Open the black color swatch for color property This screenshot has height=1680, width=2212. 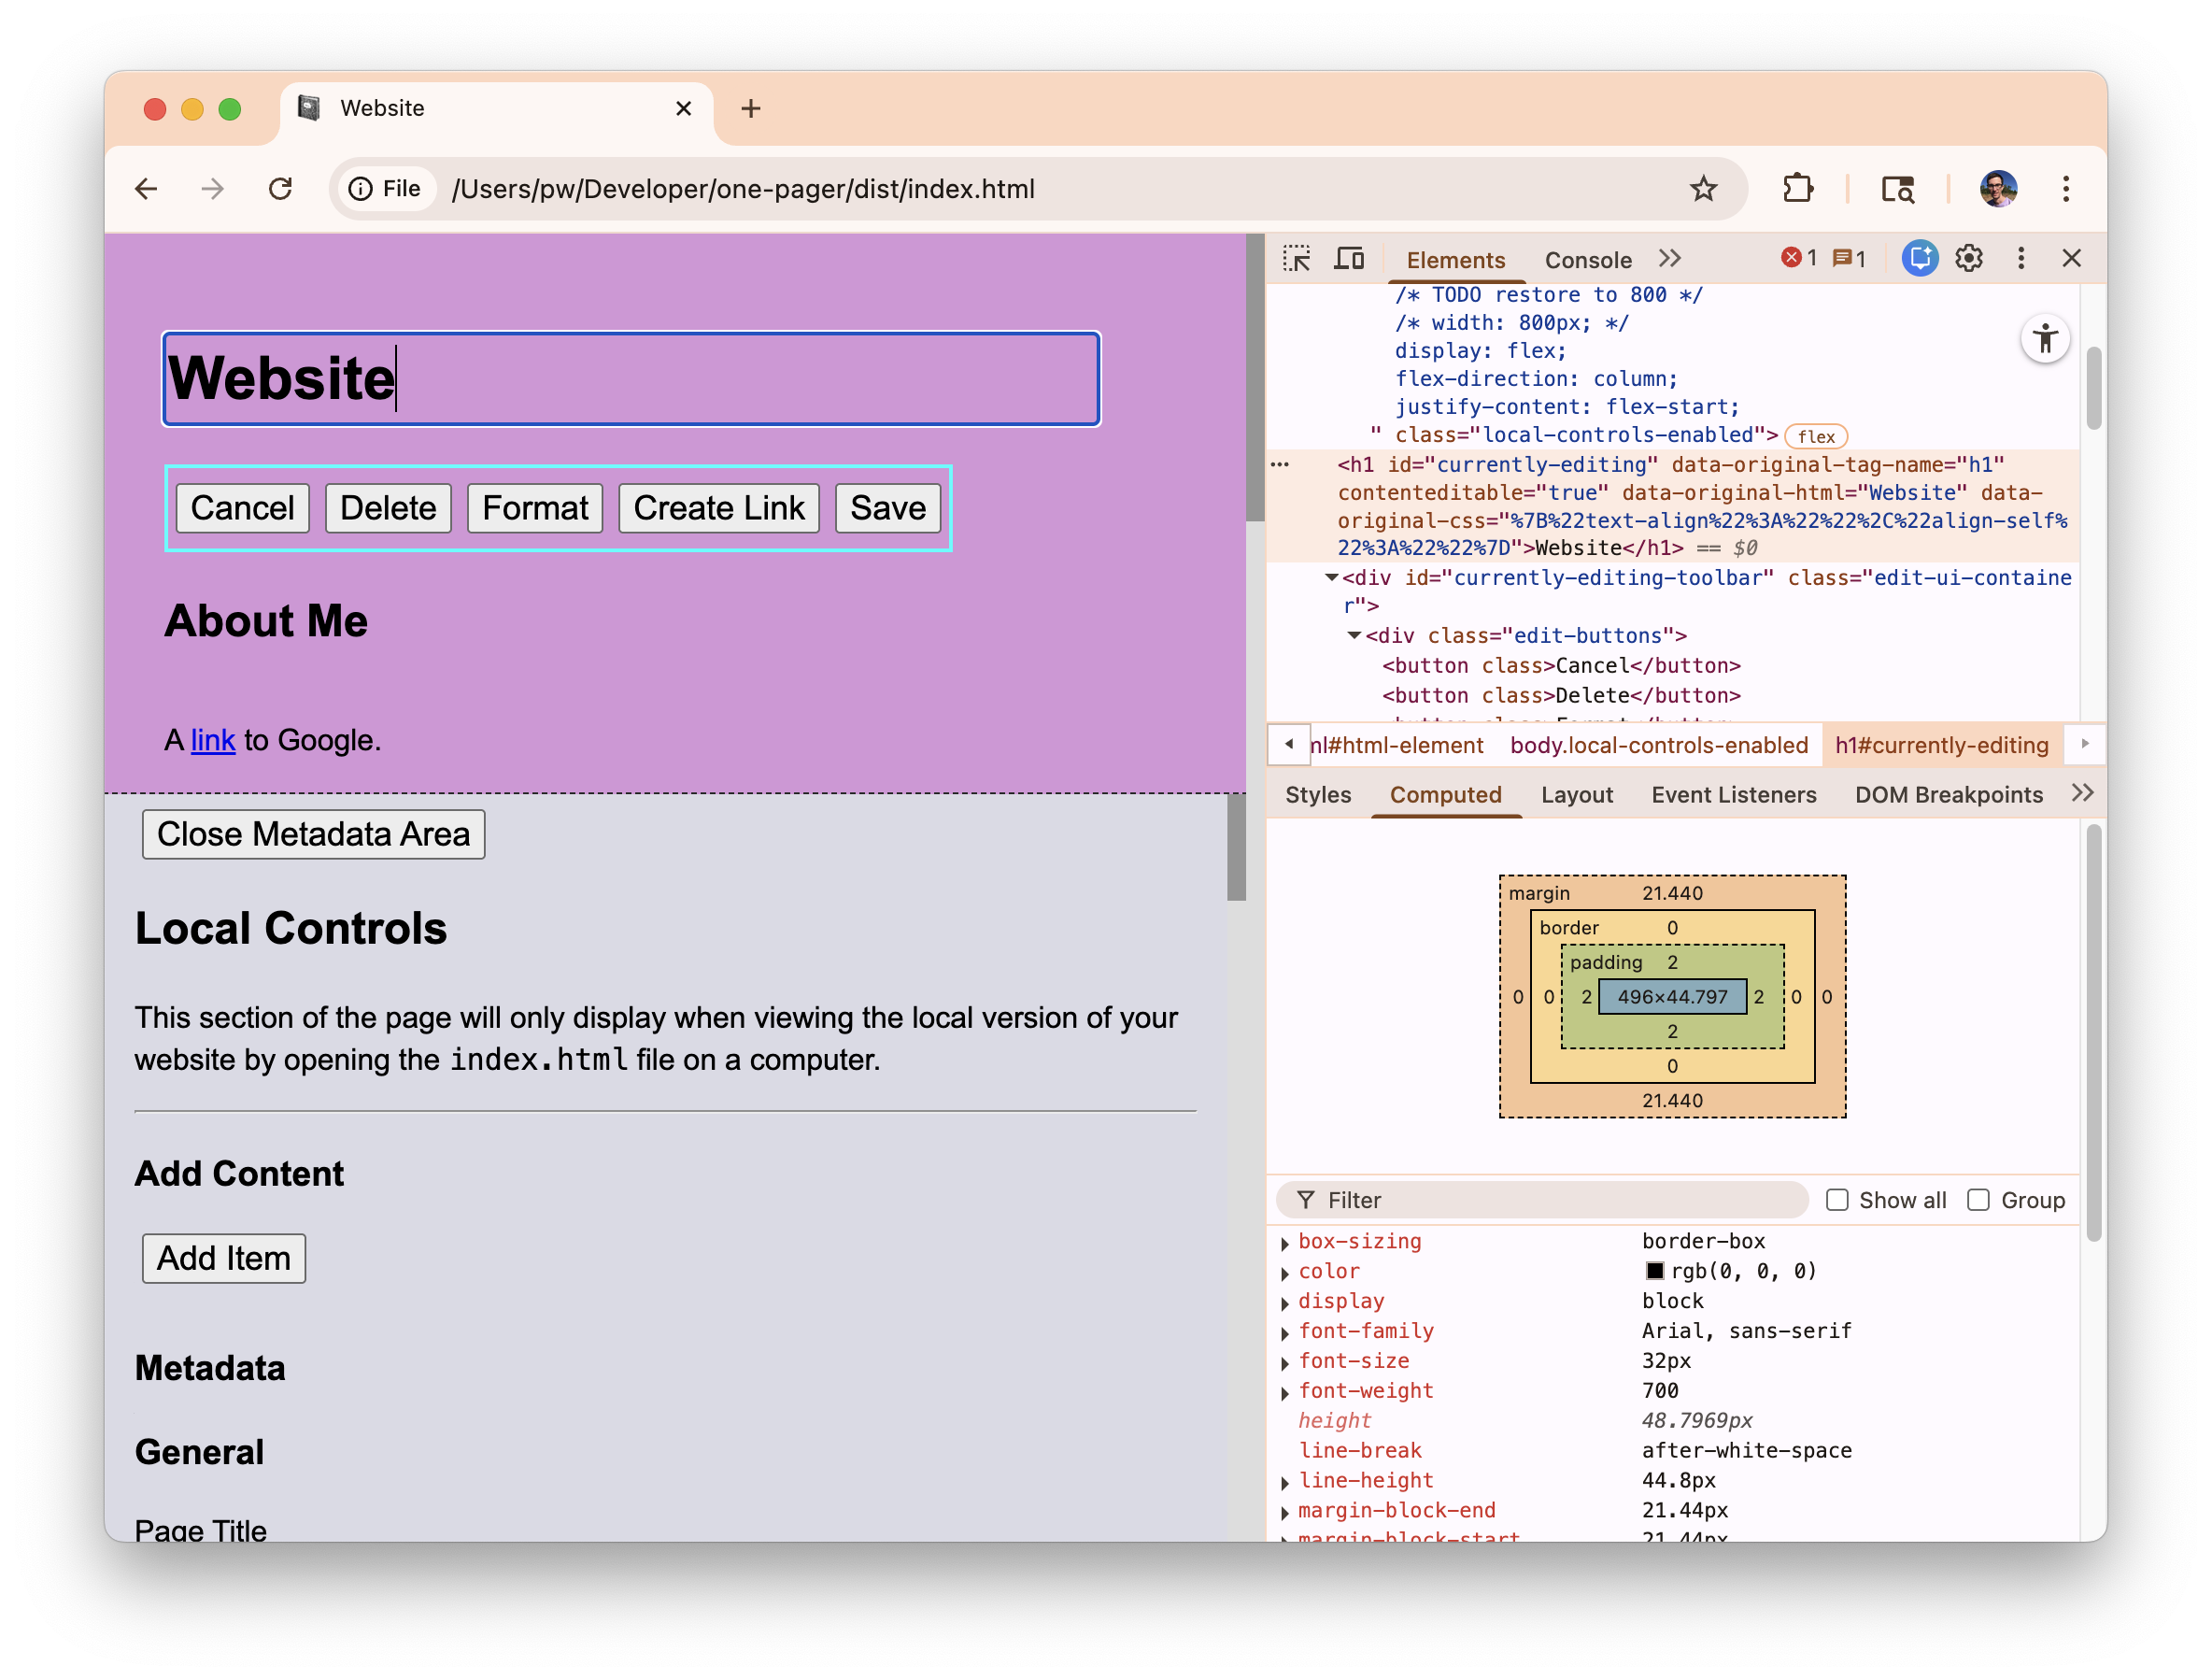1658,1271
